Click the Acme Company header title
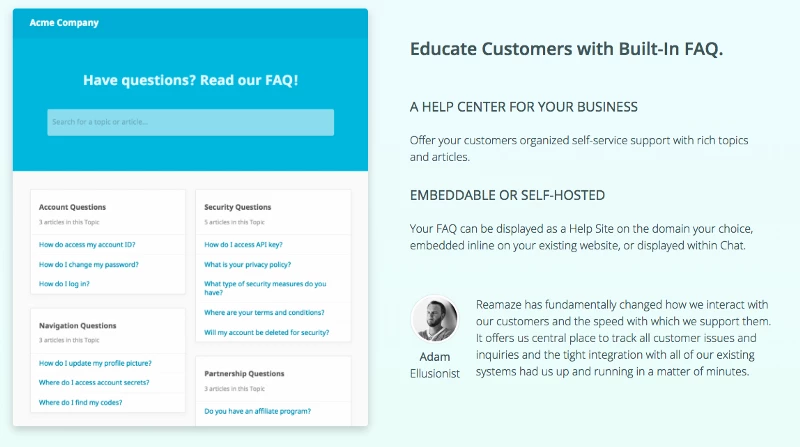Screen dimensions: 800x447 tap(64, 22)
